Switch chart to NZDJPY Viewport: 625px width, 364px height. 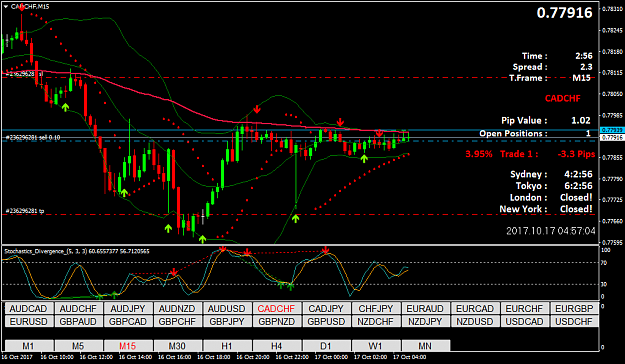pyautogui.click(x=425, y=321)
